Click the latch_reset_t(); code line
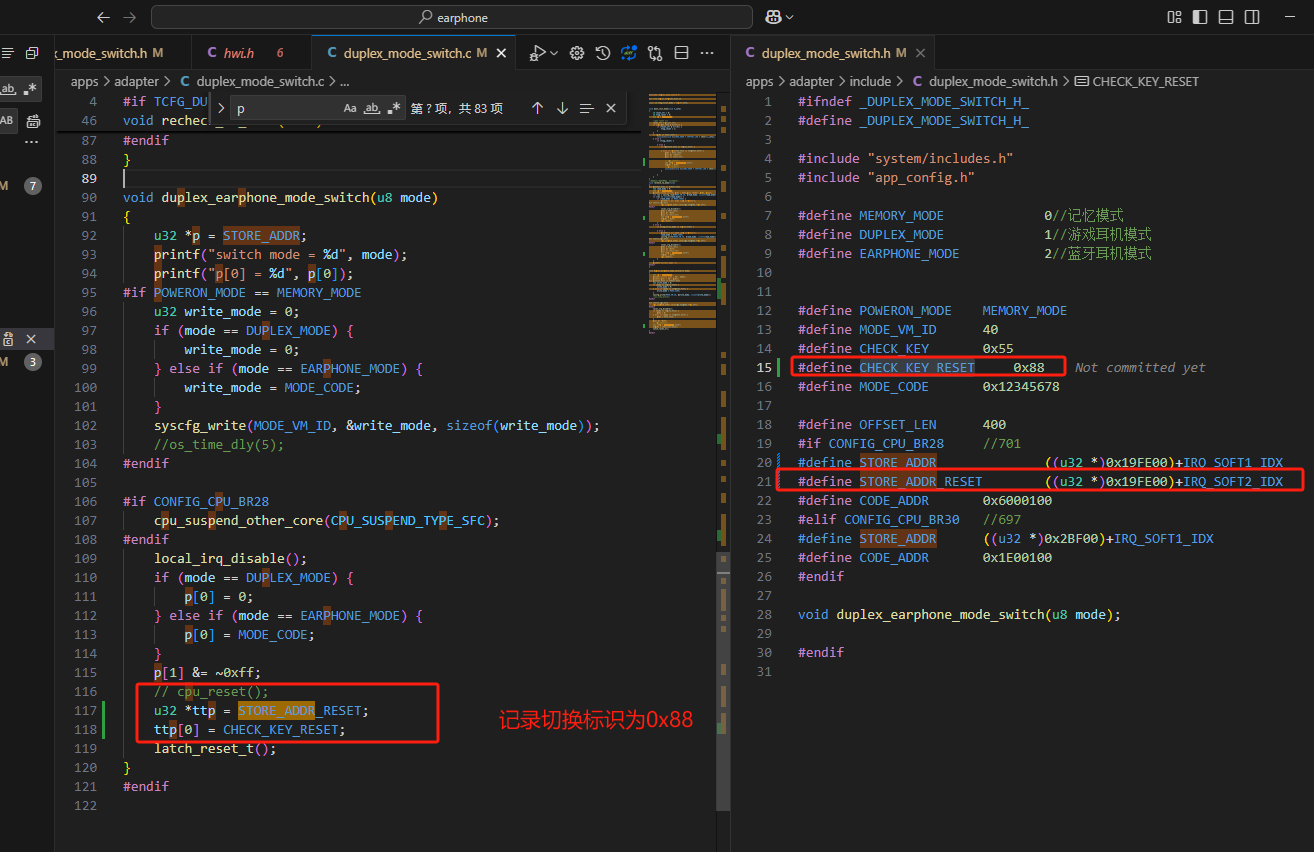Viewport: 1314px width, 852px height. coord(215,749)
